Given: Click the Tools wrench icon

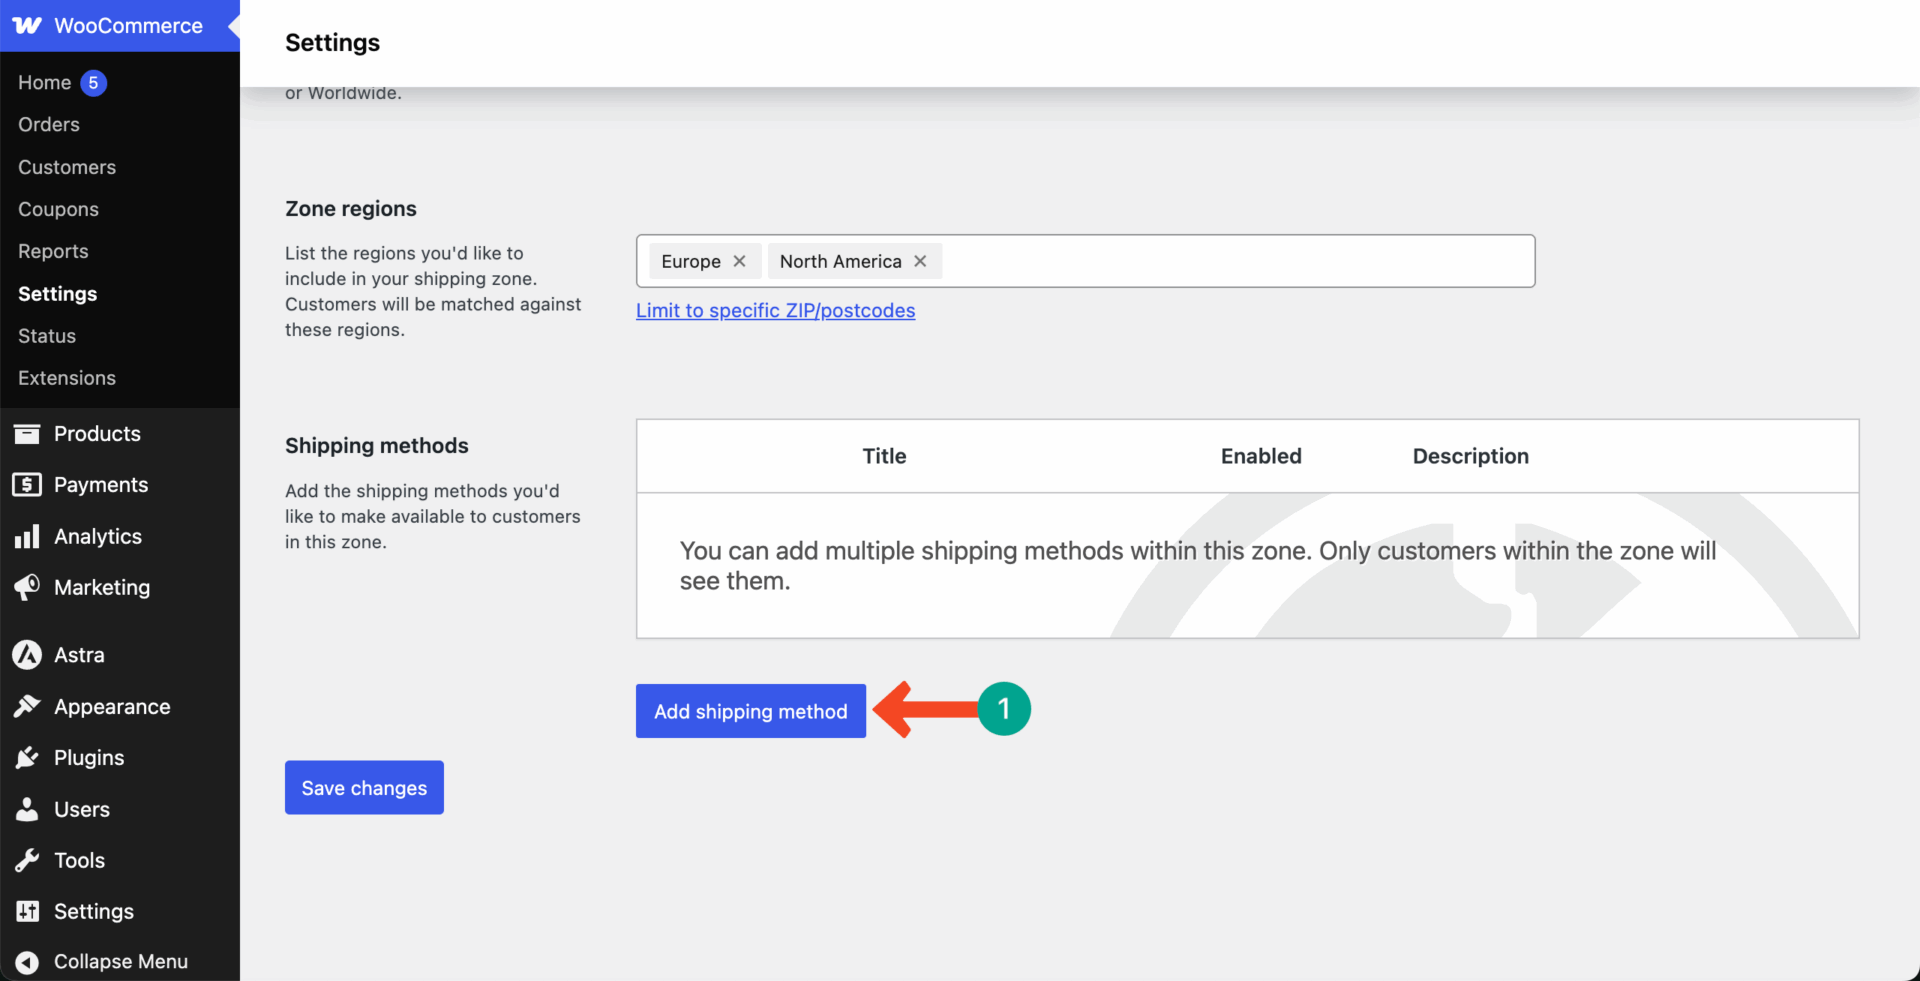Looking at the screenshot, I should (27, 861).
